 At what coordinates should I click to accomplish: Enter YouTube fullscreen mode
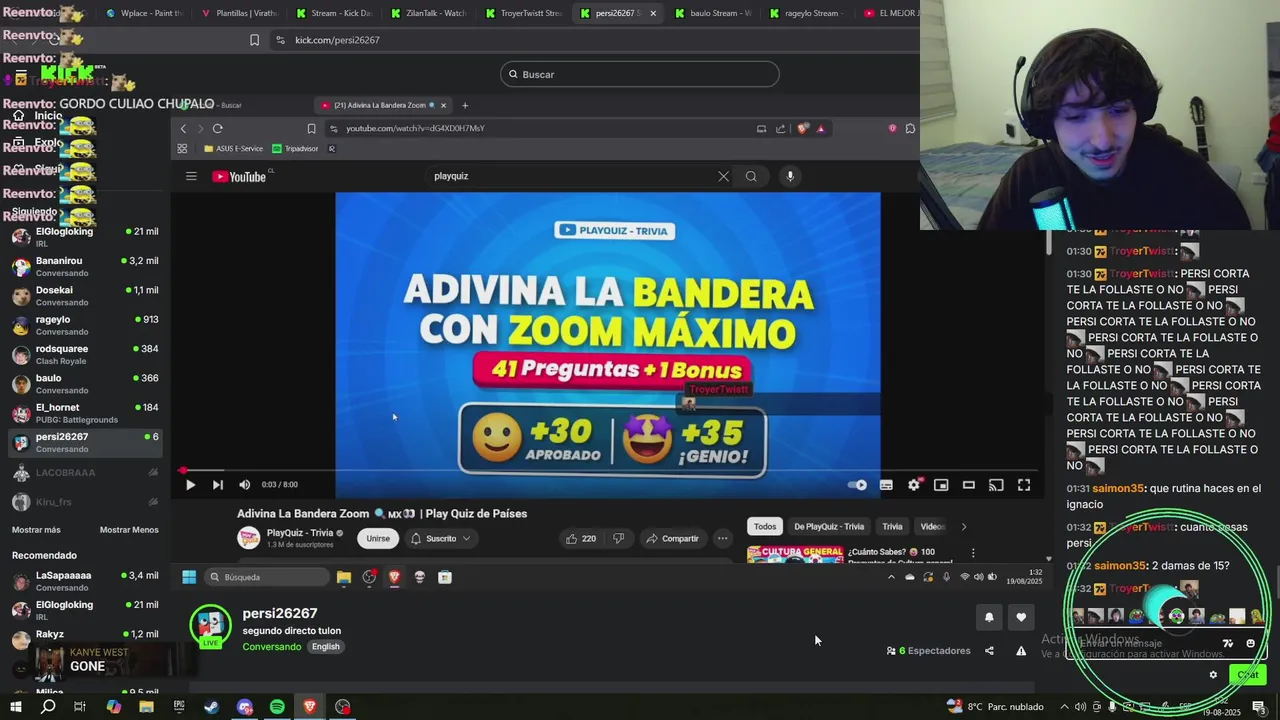(1024, 485)
